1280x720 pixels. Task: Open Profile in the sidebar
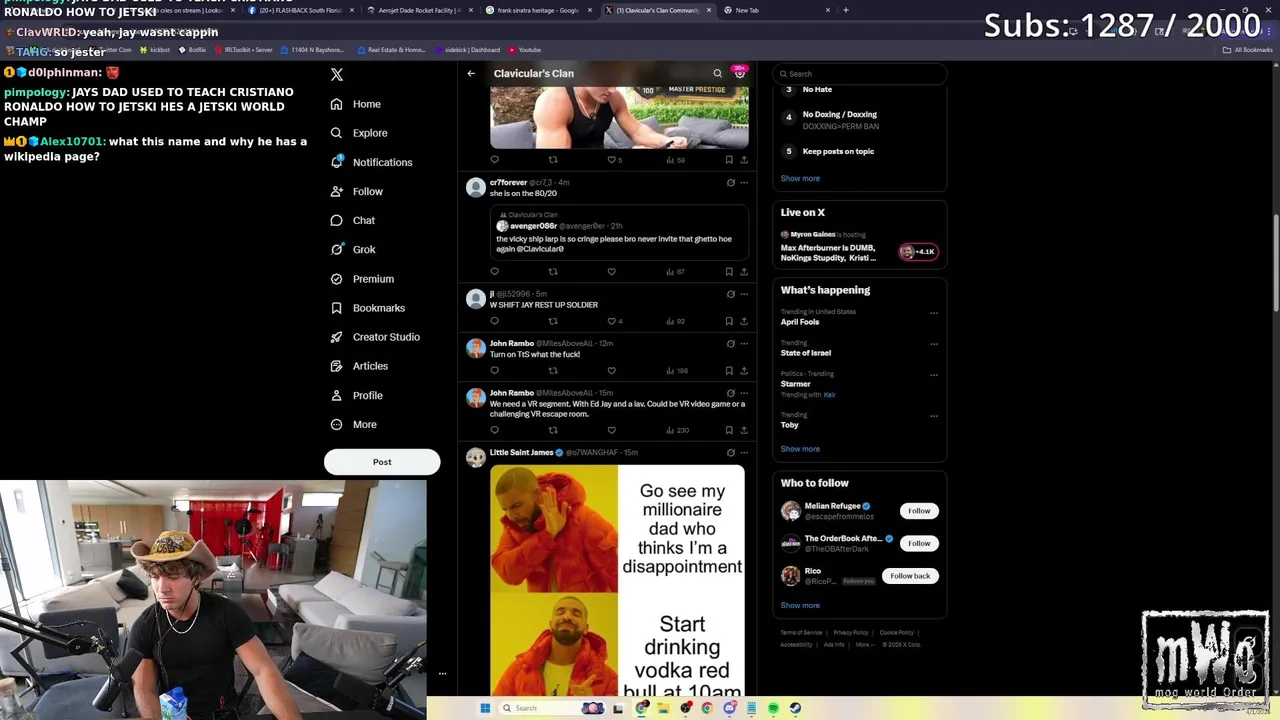point(357,395)
